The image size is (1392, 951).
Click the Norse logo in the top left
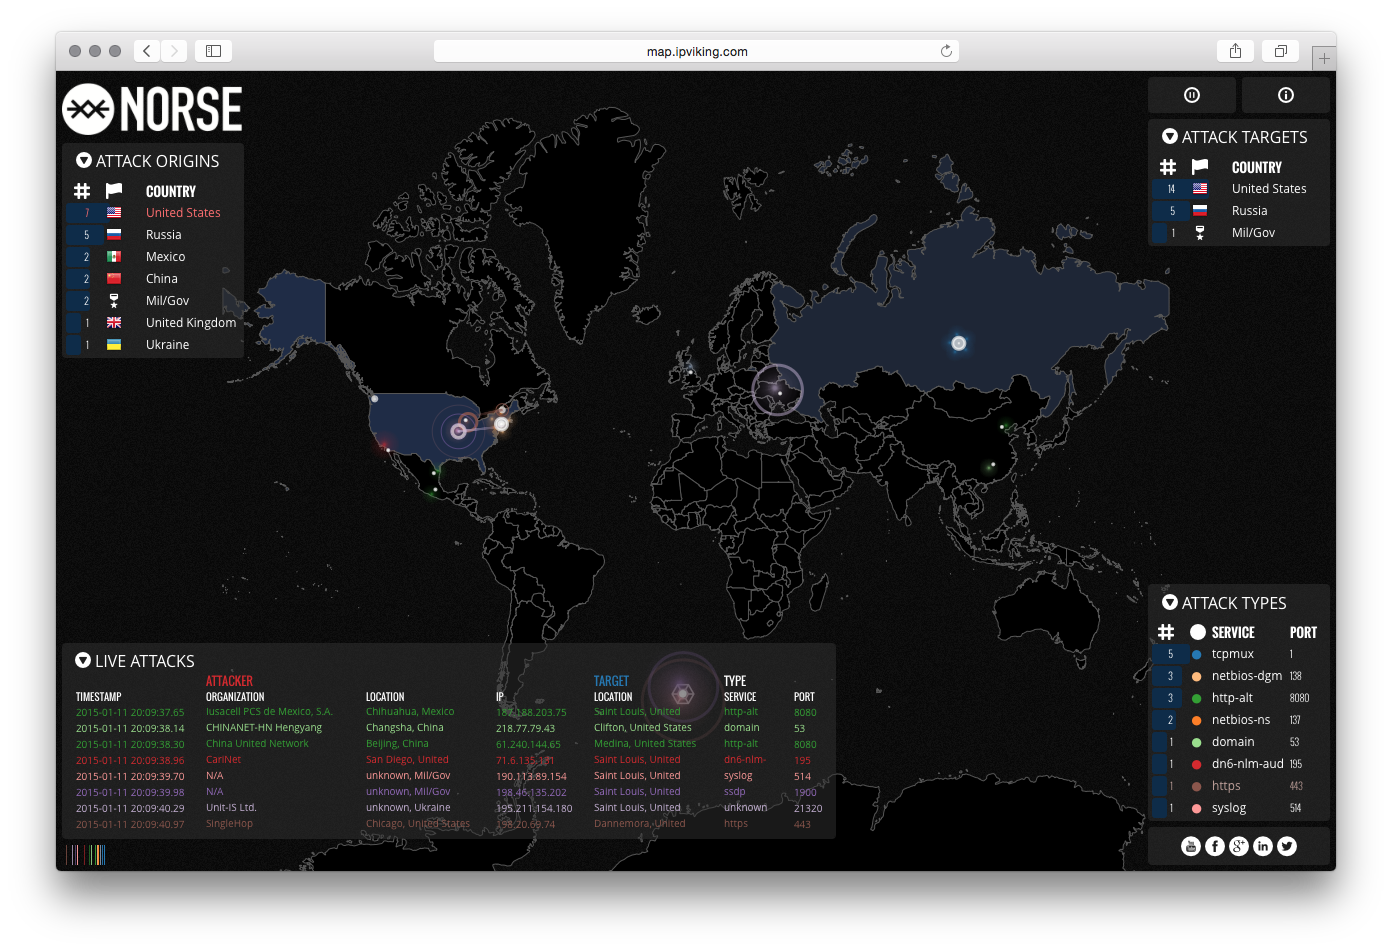pos(151,109)
